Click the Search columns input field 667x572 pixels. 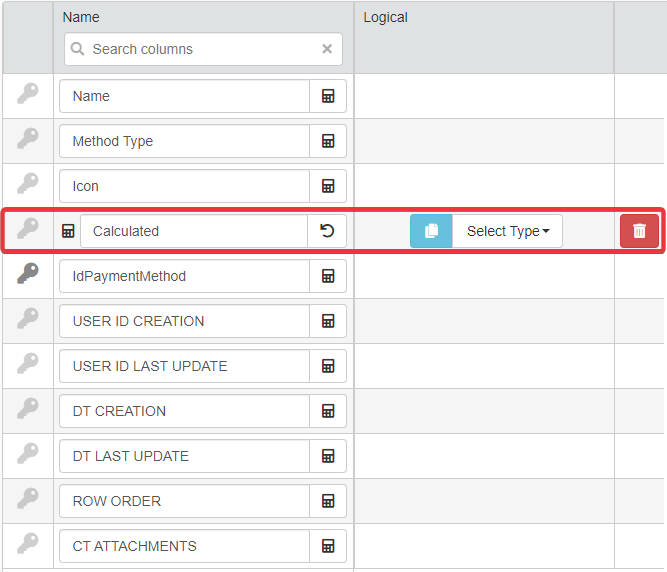(x=200, y=49)
